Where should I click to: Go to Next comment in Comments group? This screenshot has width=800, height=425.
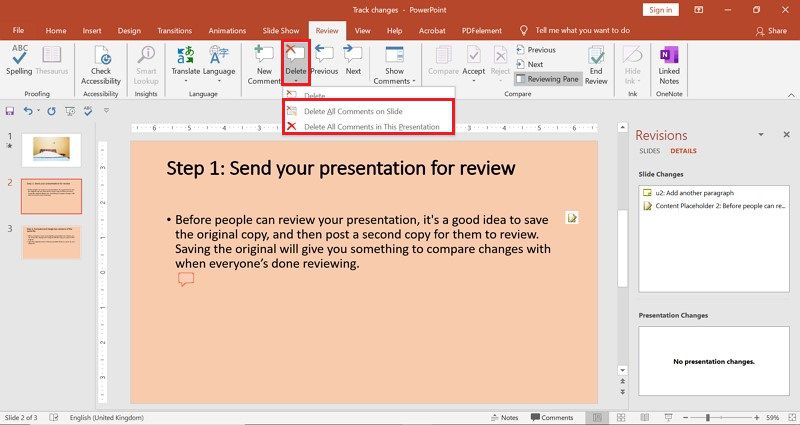coord(353,60)
